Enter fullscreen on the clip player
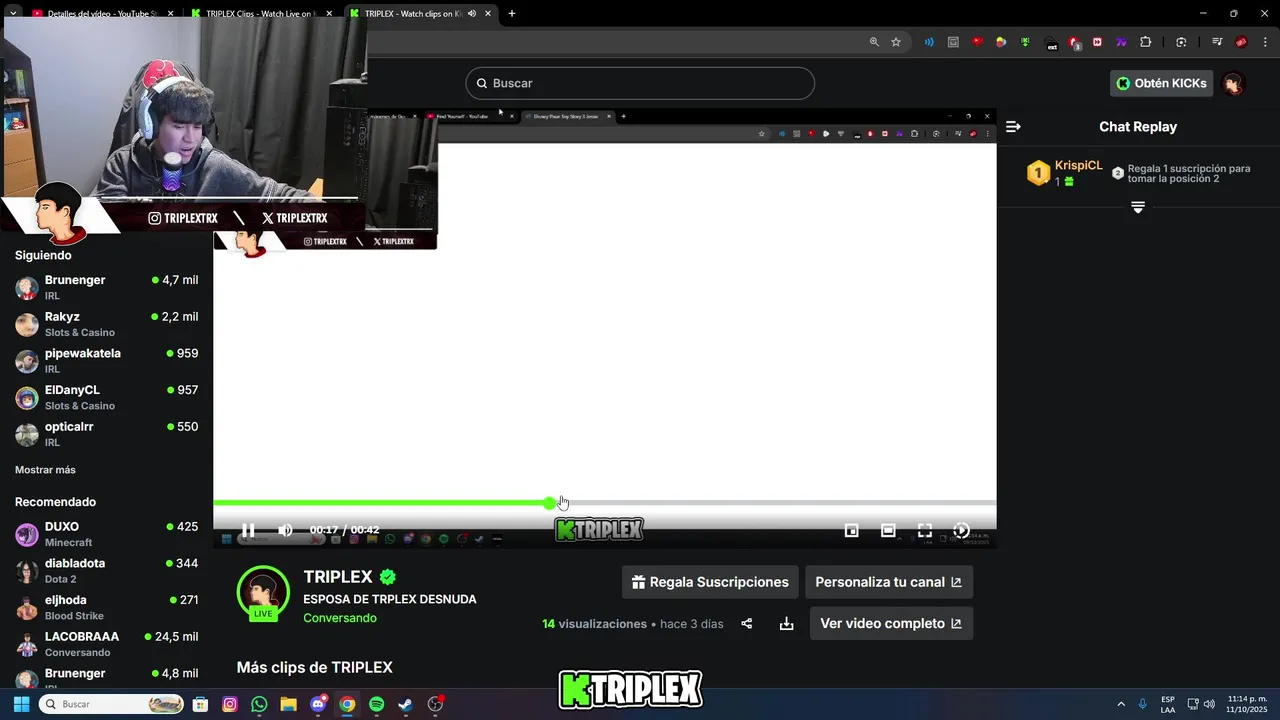This screenshot has width=1280, height=720. [925, 531]
